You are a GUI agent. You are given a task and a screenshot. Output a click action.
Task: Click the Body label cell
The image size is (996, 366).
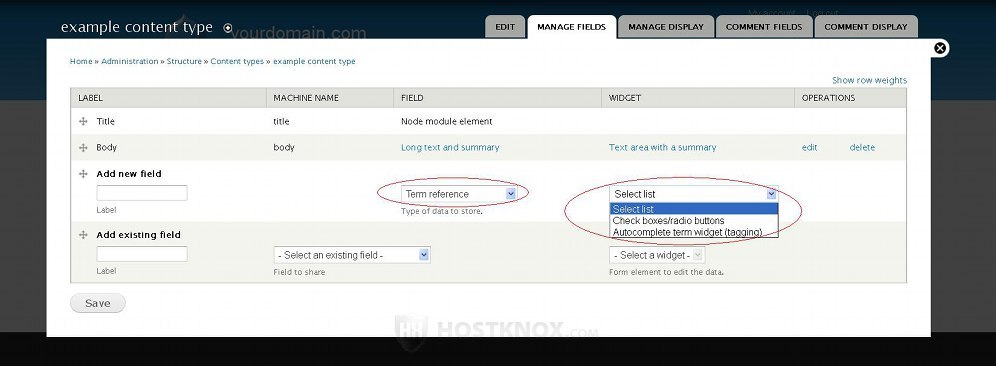pyautogui.click(x=106, y=147)
